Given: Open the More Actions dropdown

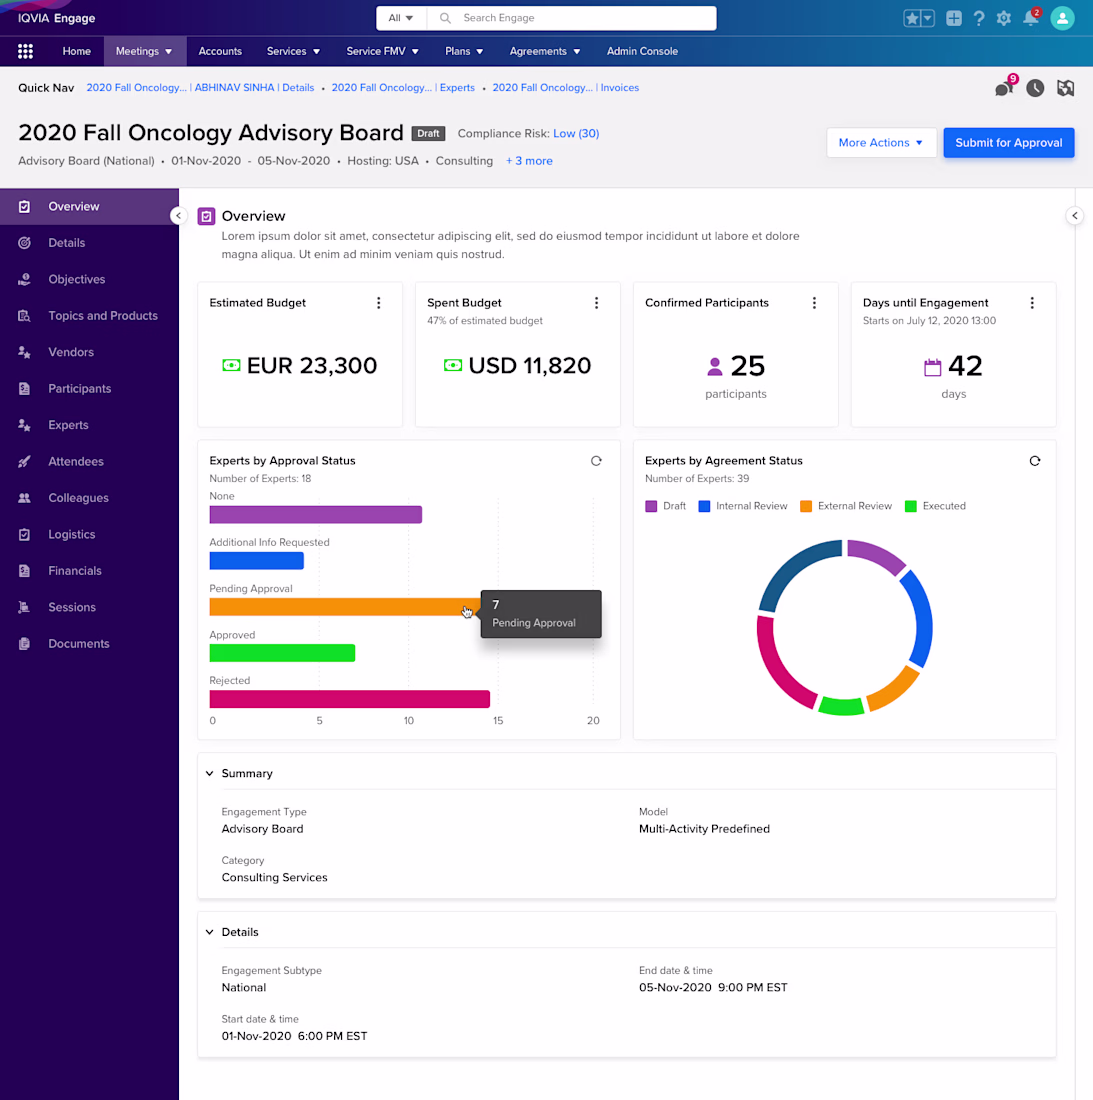Looking at the screenshot, I should click(x=881, y=142).
